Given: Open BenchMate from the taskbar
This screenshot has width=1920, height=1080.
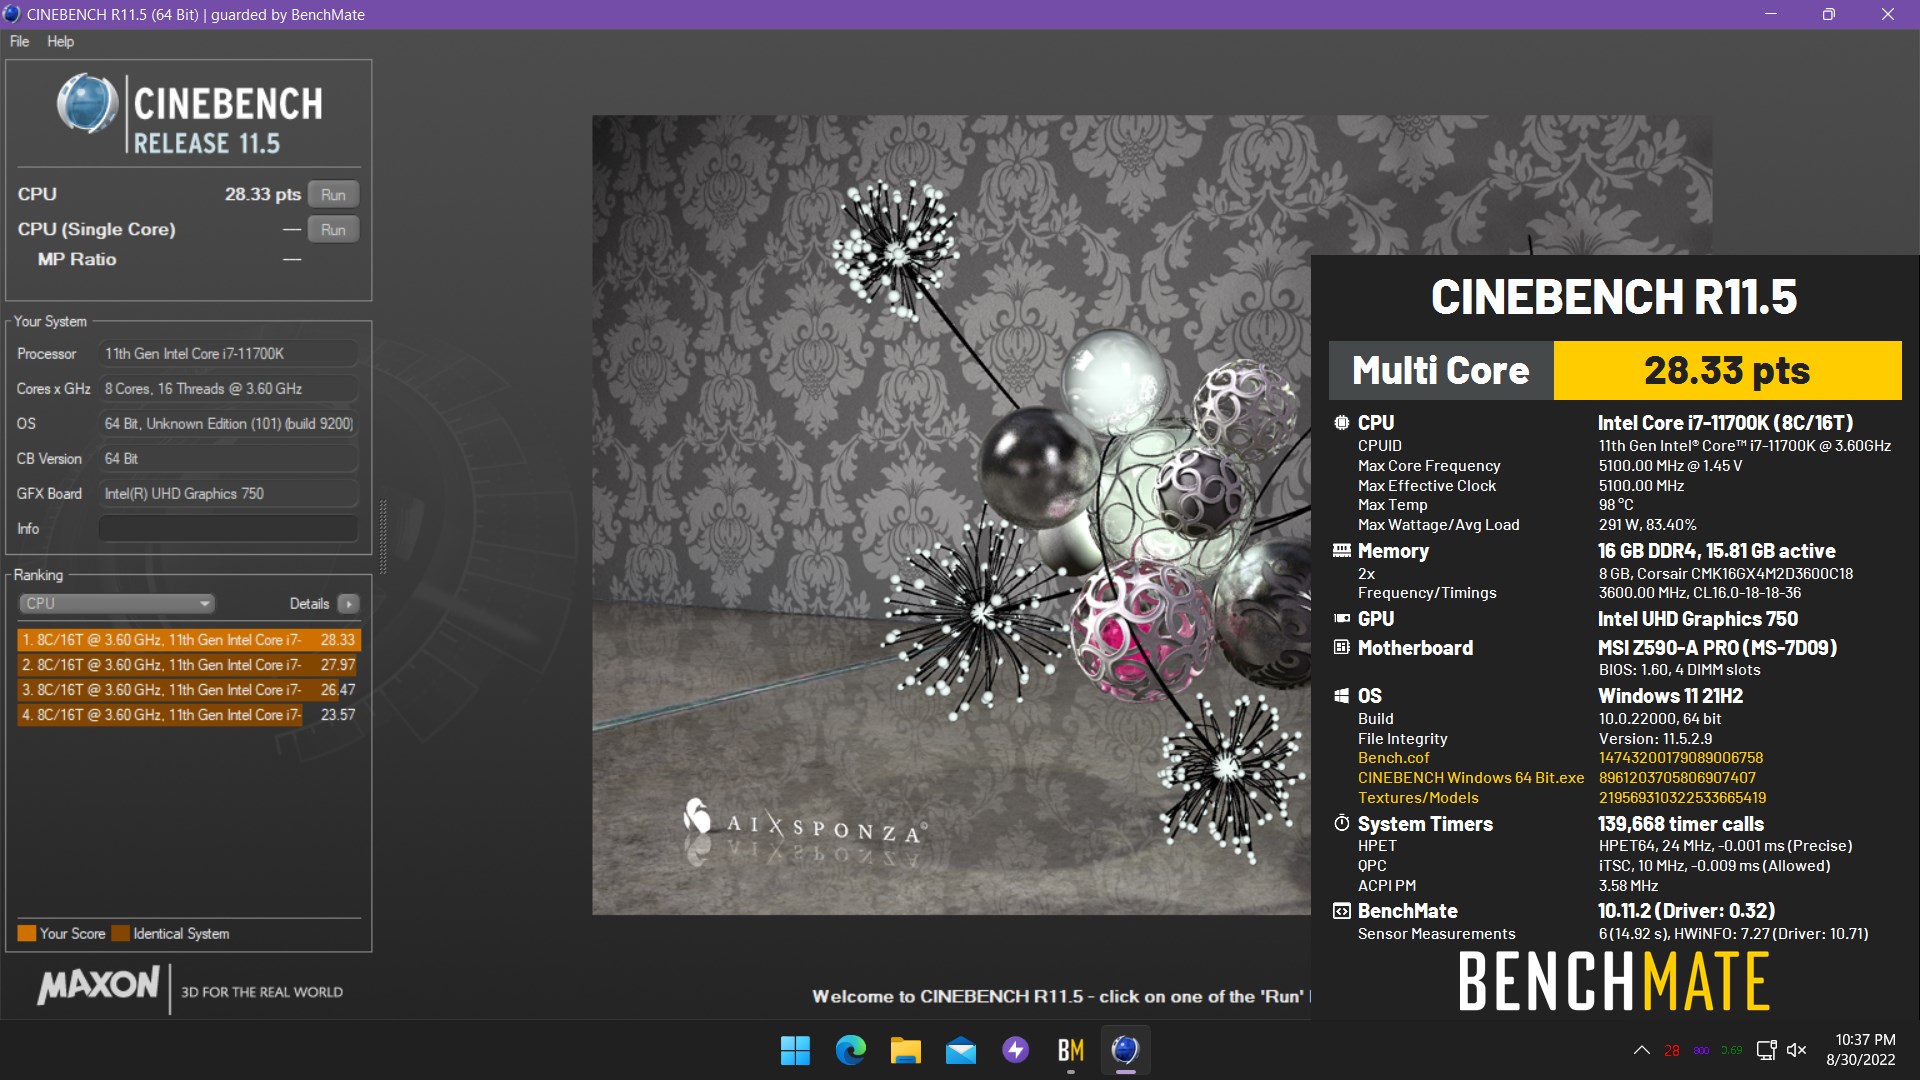Looking at the screenshot, I should [x=1071, y=1050].
